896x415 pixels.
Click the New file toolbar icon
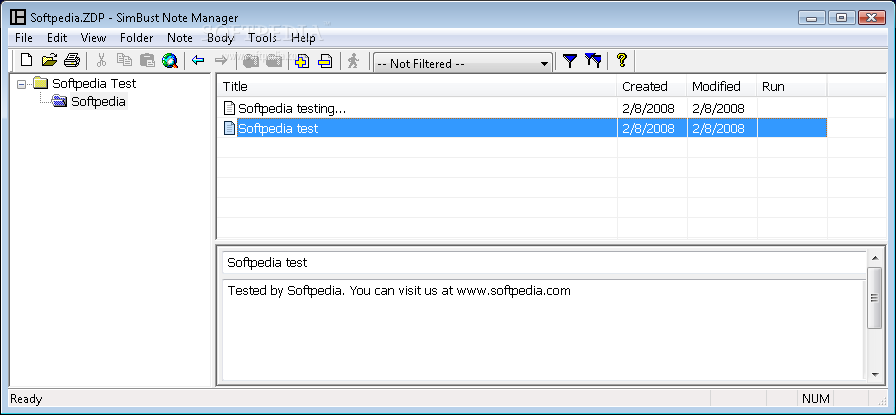tap(26, 60)
